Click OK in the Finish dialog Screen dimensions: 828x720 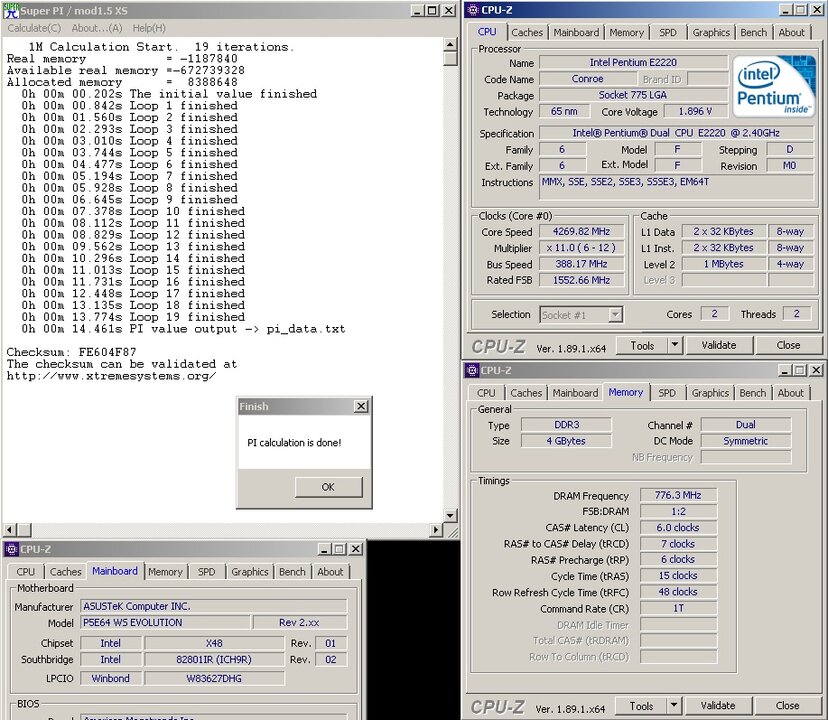pyautogui.click(x=328, y=487)
